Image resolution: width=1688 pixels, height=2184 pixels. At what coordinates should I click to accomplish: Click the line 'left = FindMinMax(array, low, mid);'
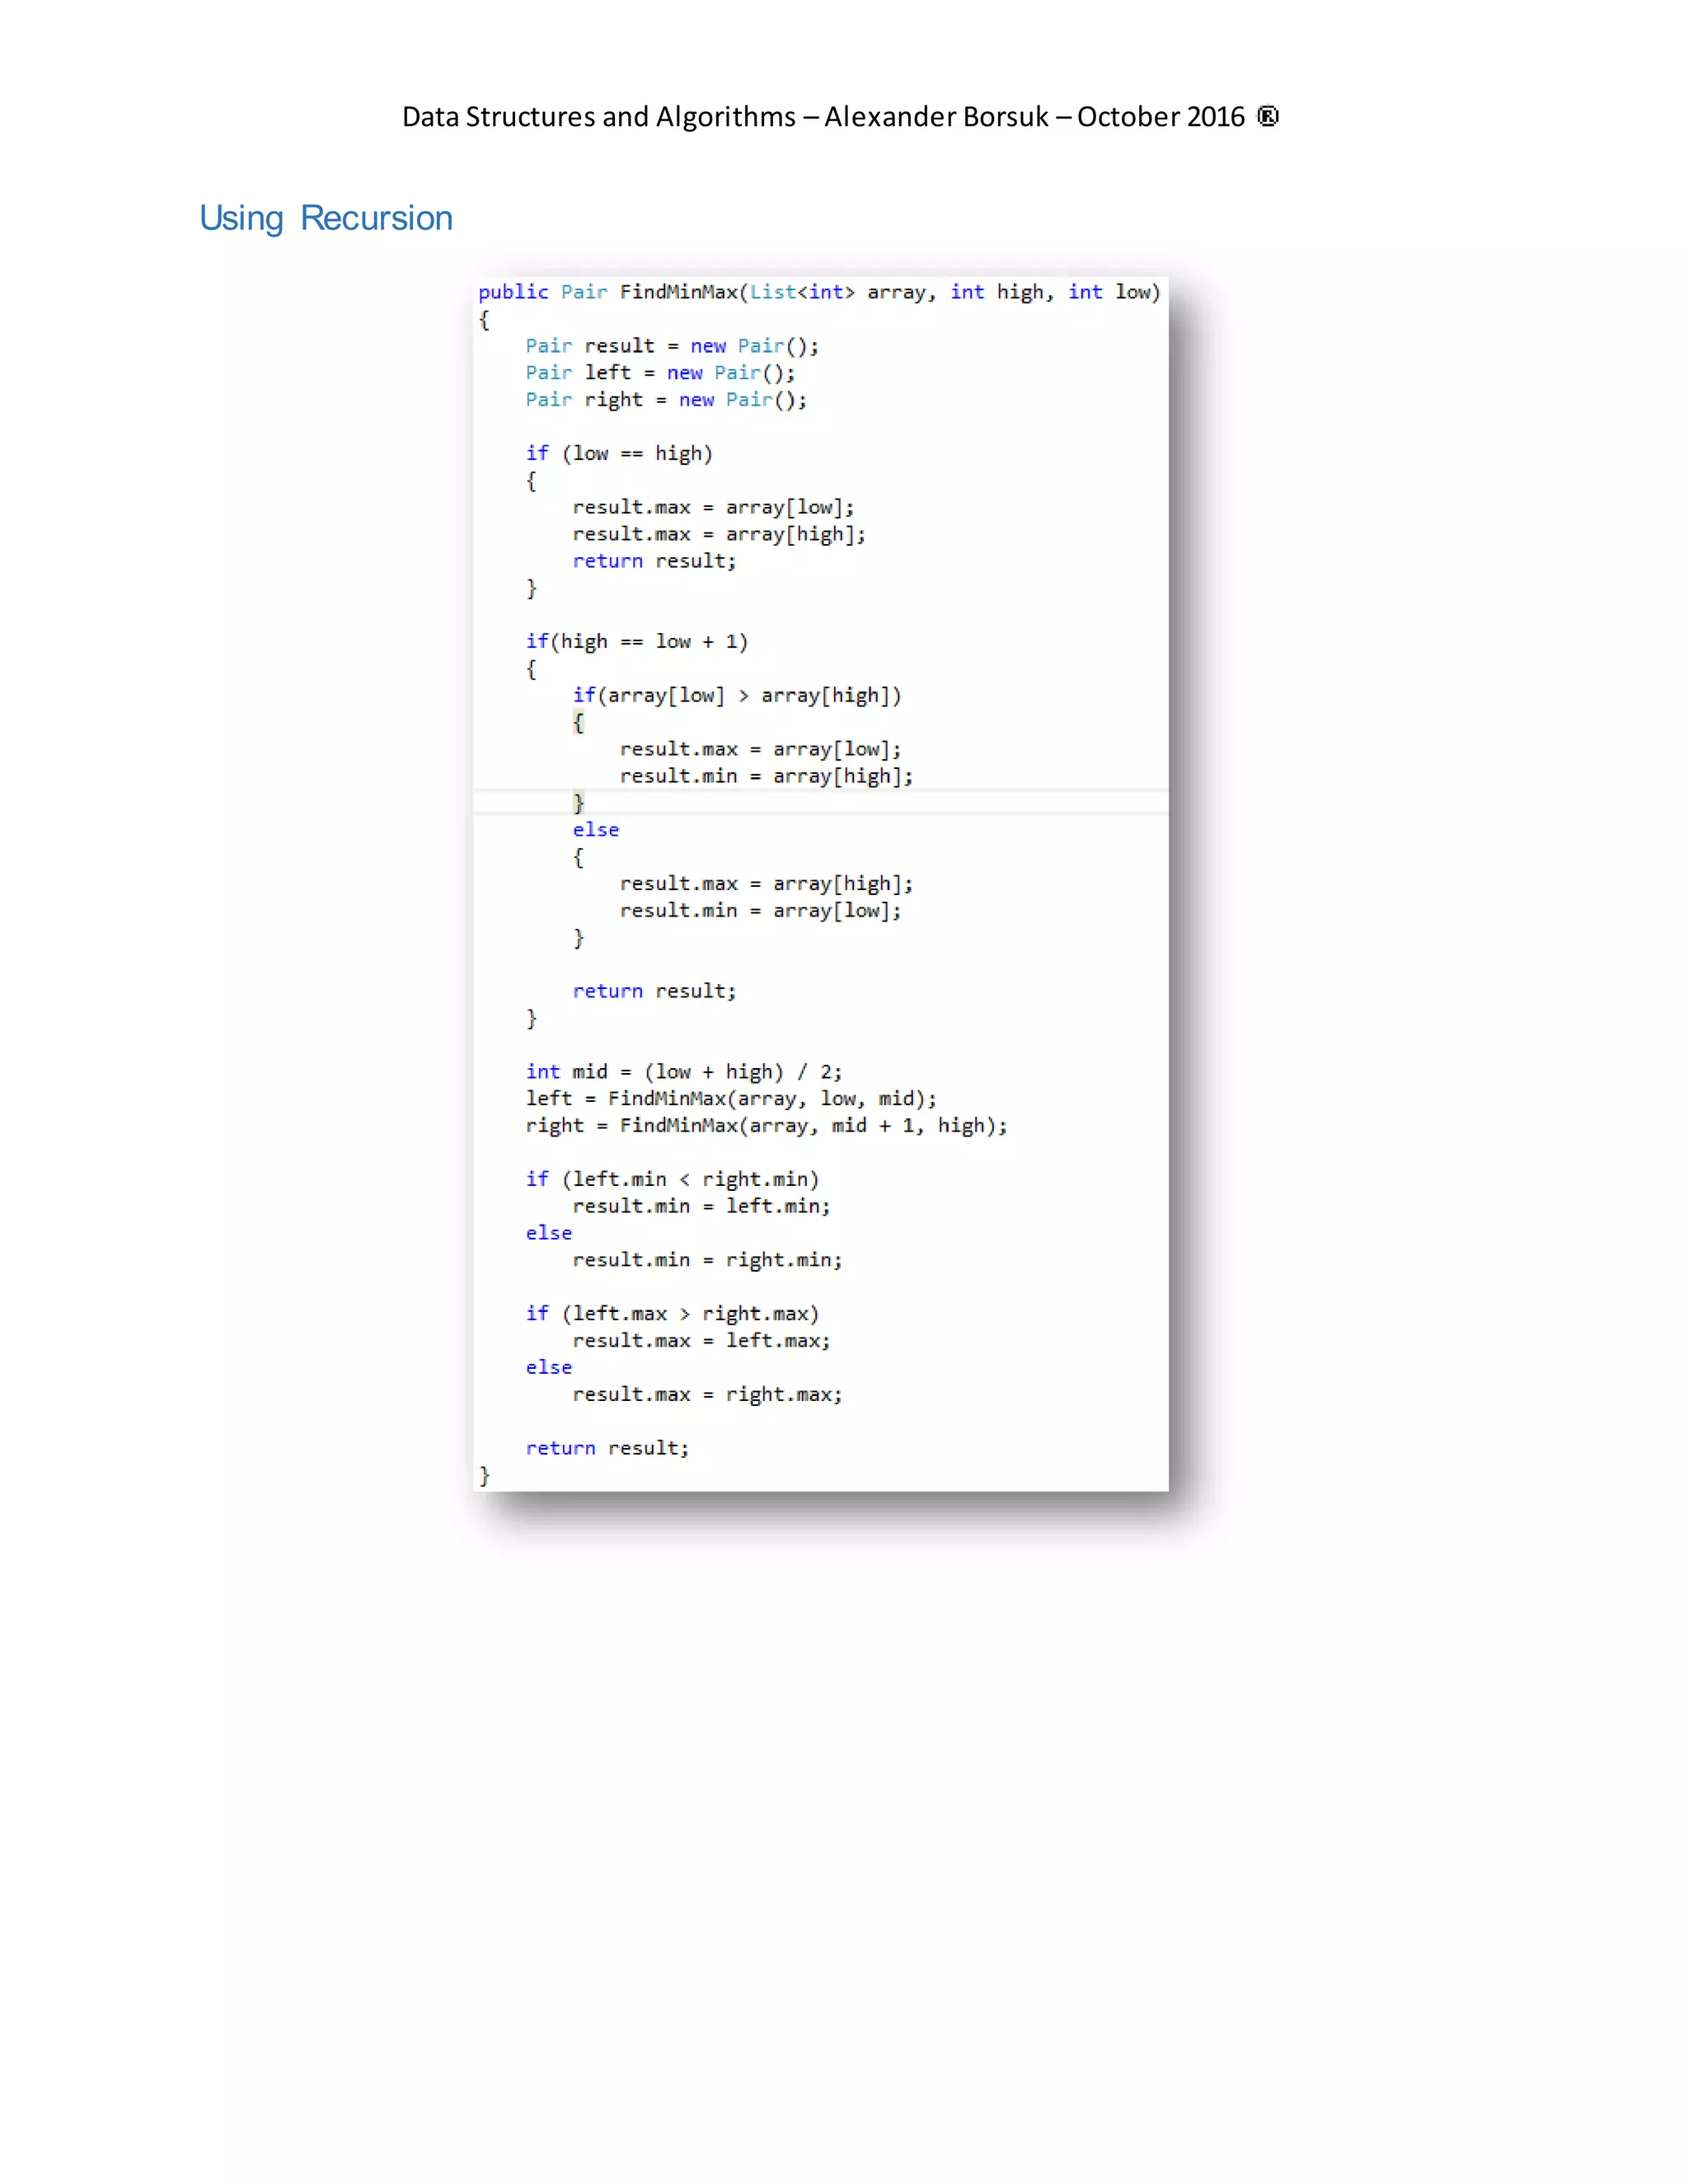pyautogui.click(x=731, y=1099)
